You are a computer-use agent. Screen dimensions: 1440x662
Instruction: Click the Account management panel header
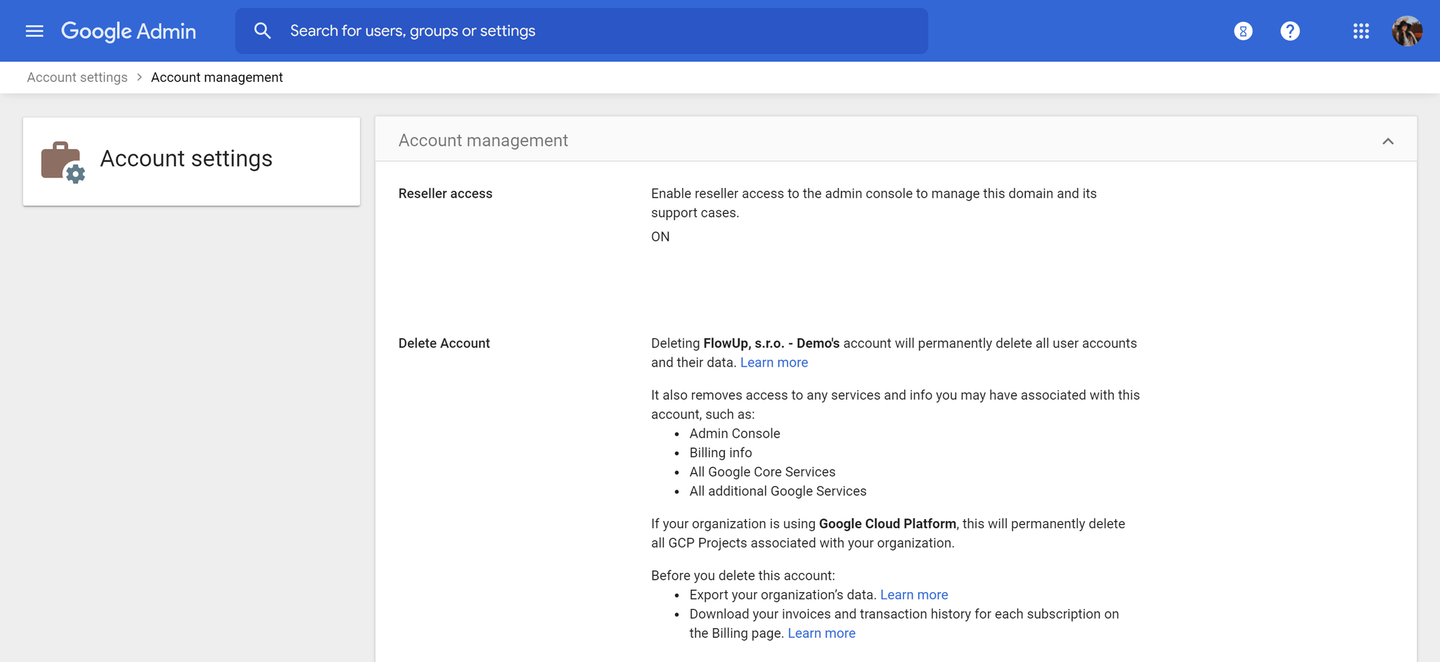[896, 140]
